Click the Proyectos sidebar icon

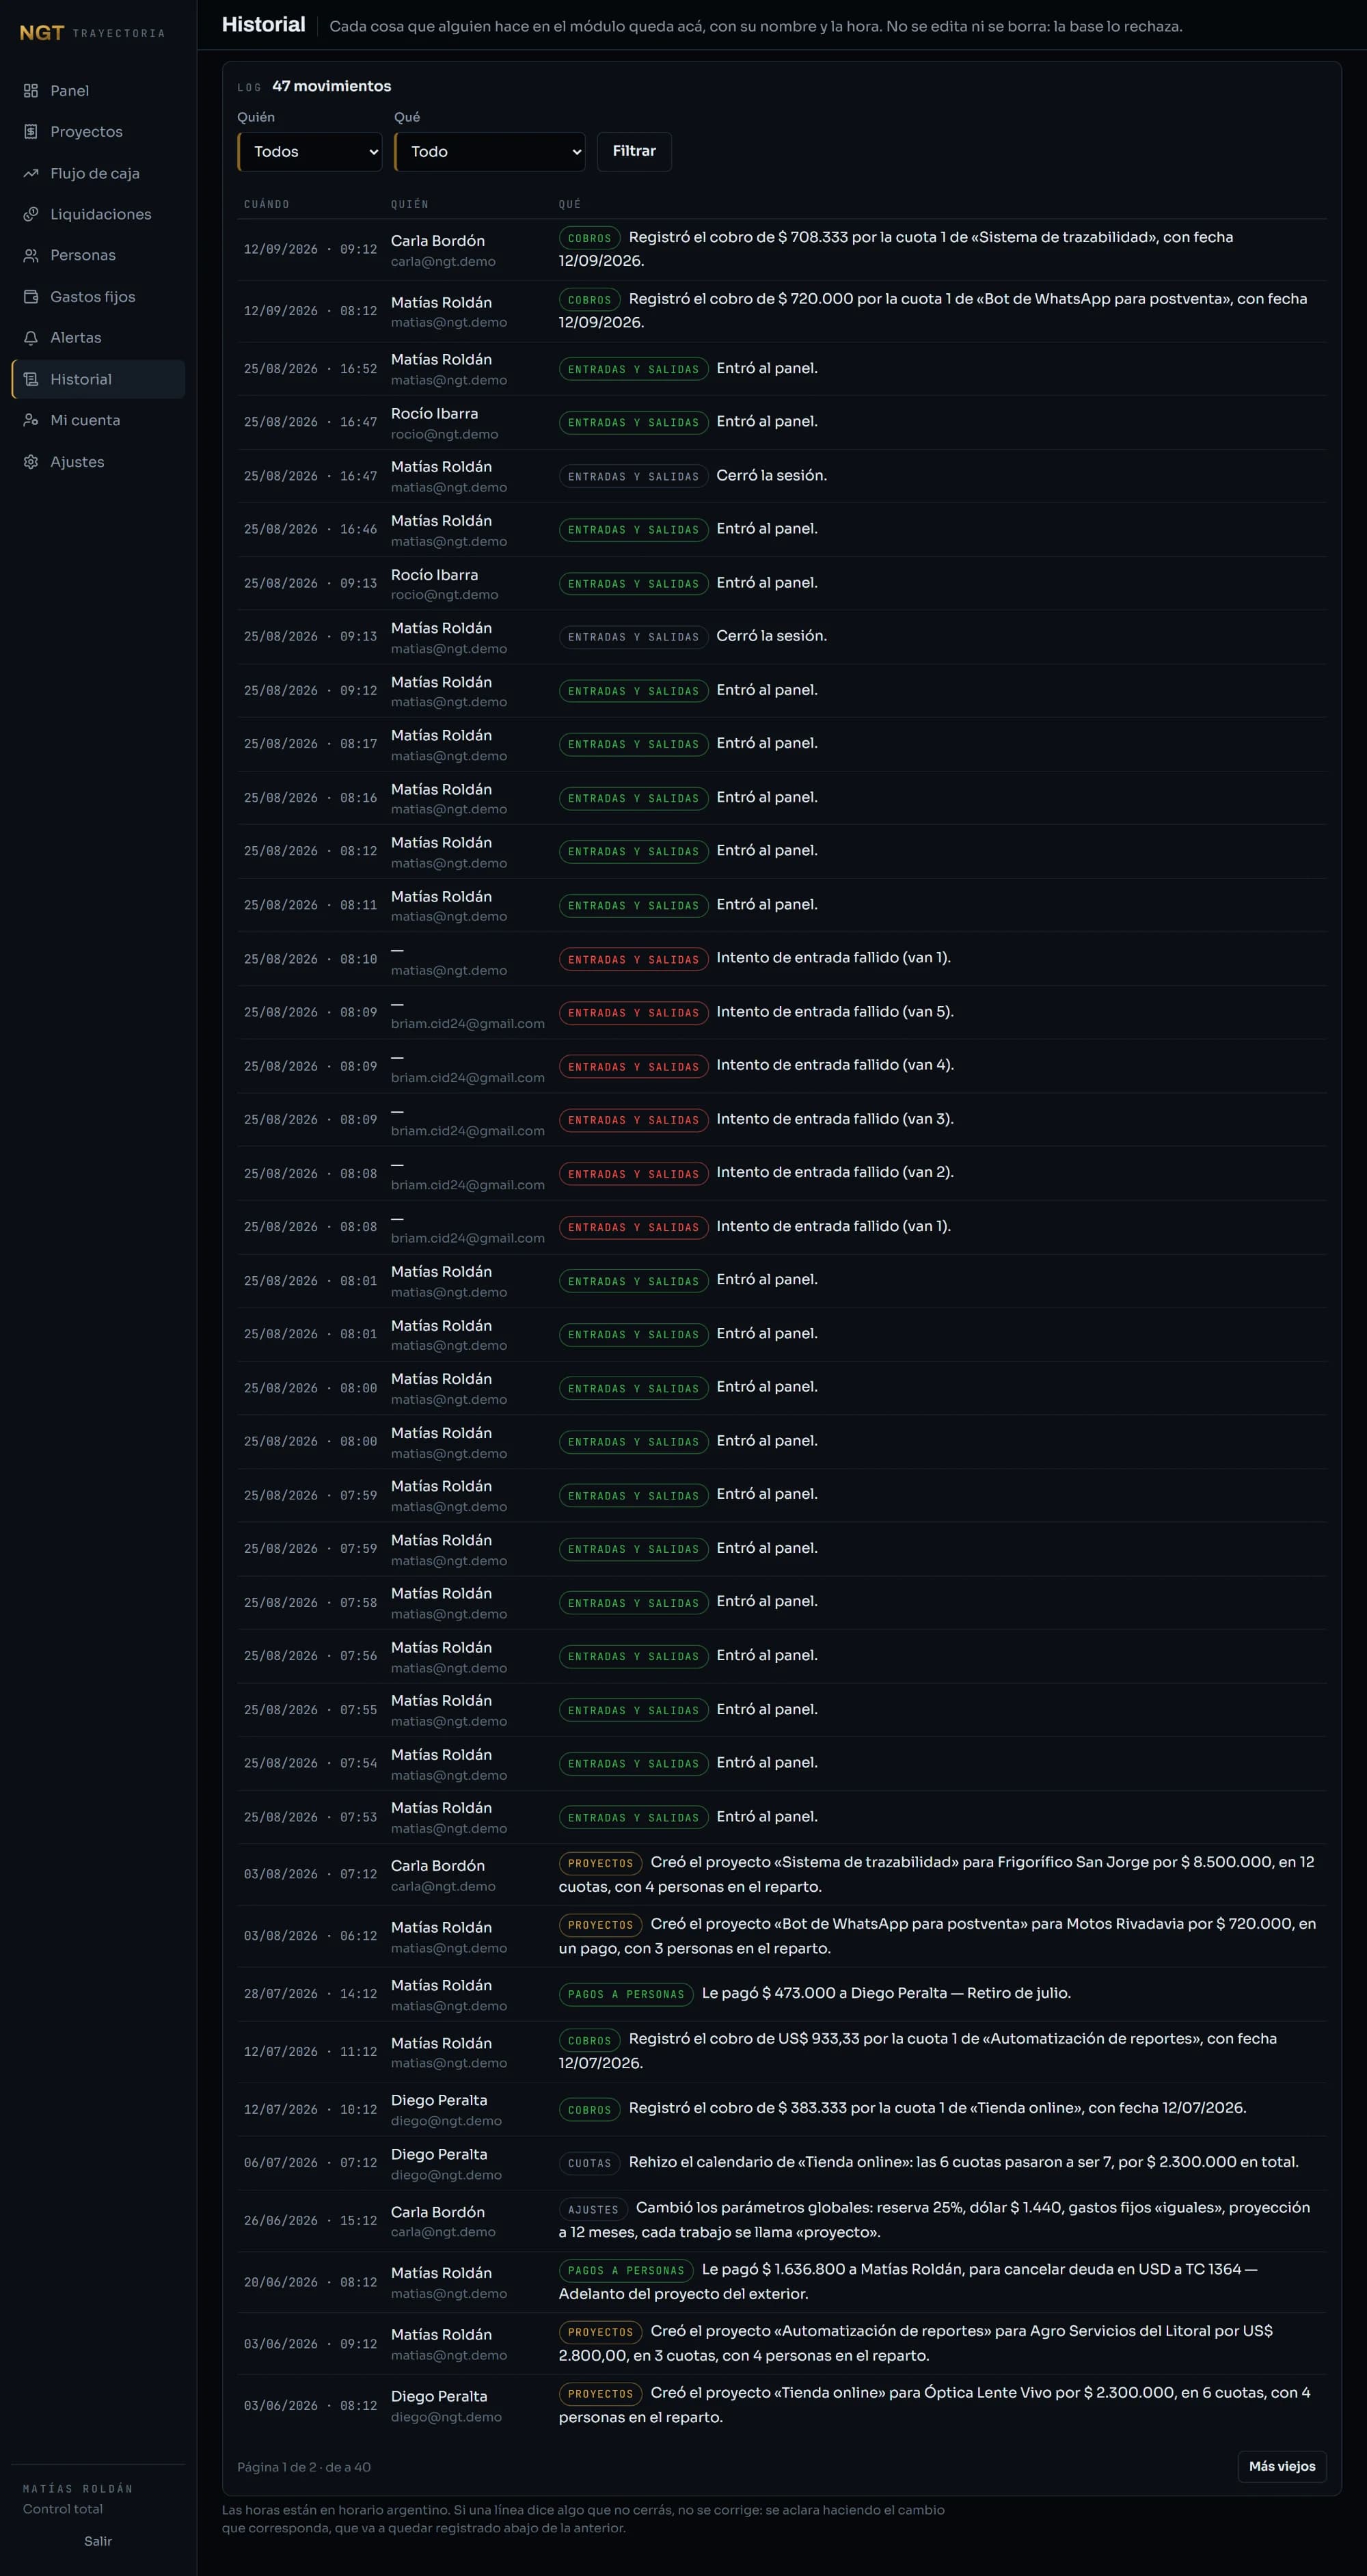point(31,132)
